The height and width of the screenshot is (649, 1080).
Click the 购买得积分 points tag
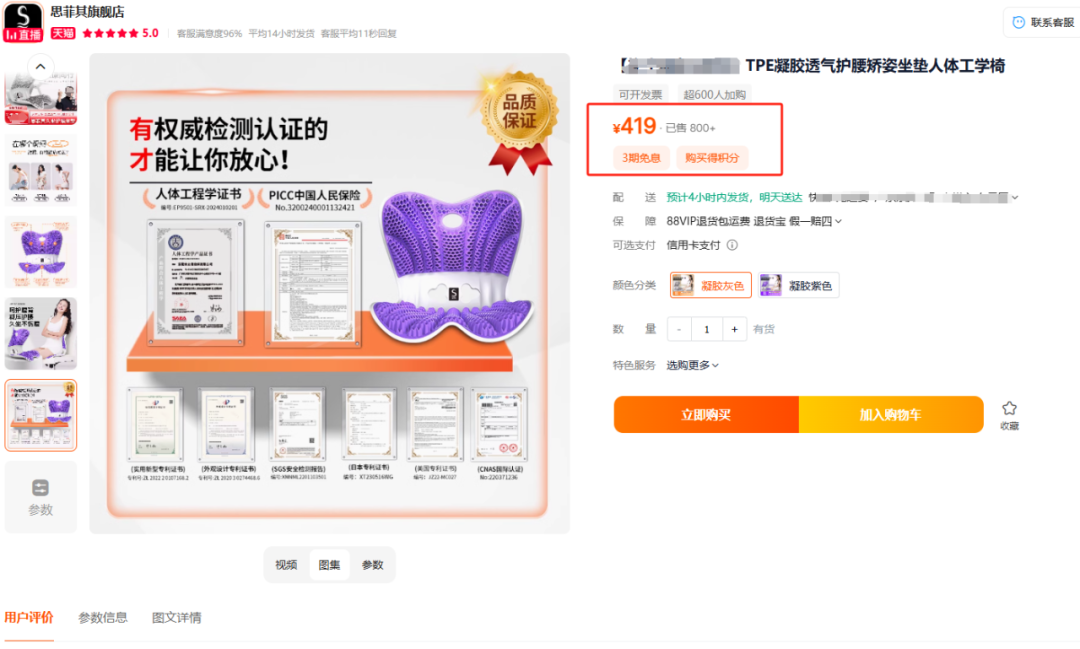coord(712,158)
